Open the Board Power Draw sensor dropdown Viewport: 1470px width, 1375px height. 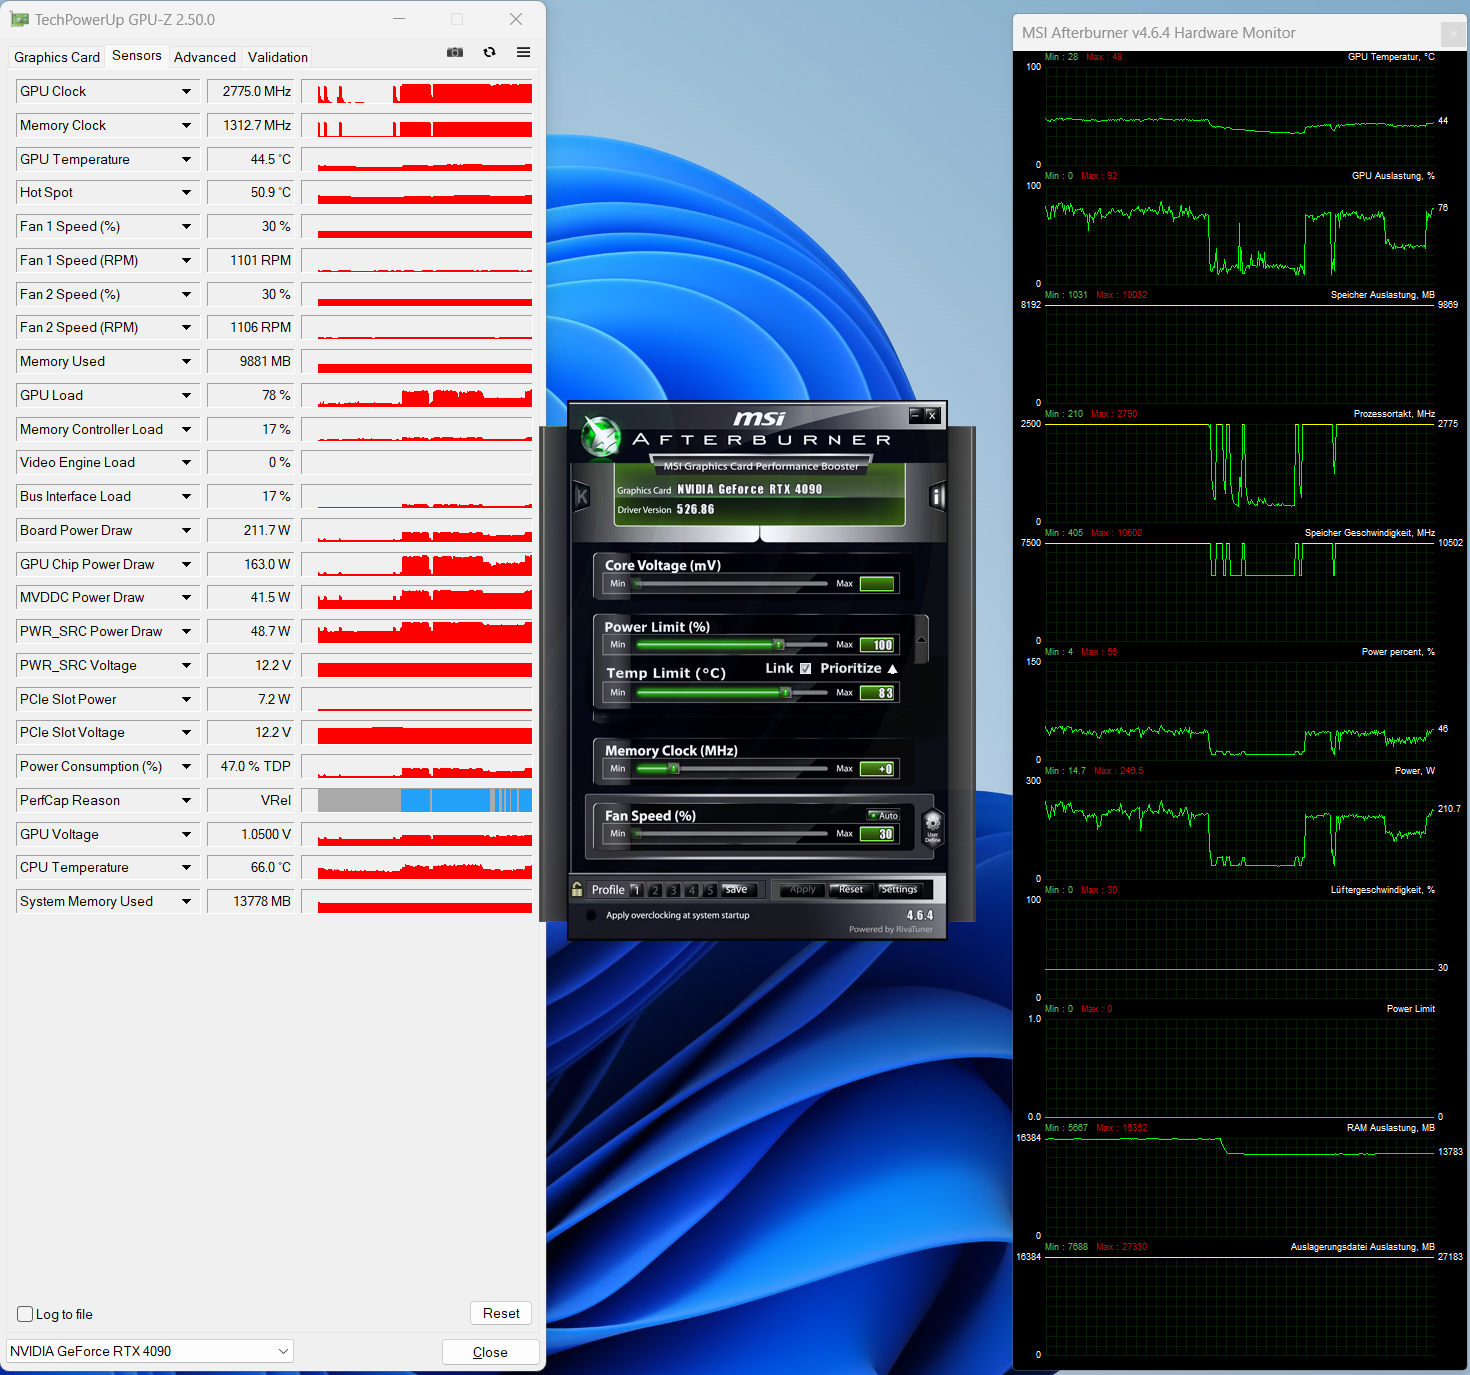coord(186,530)
